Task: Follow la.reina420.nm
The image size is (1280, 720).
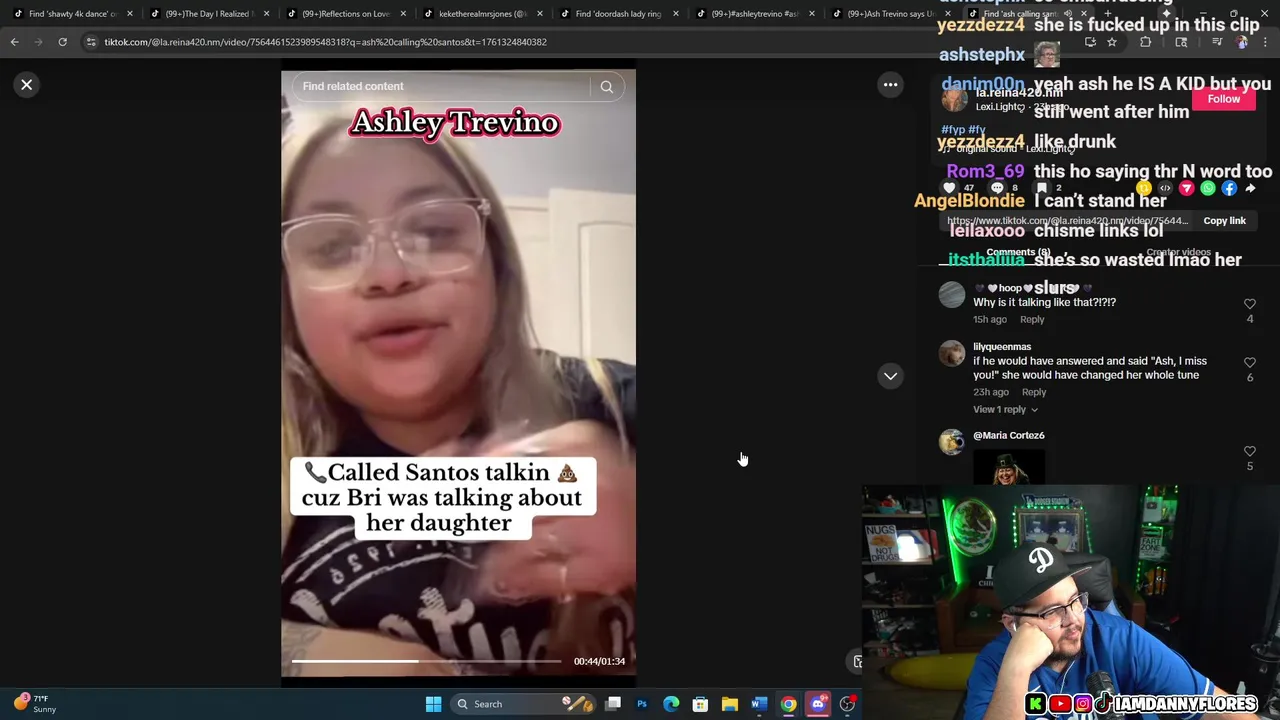Action: point(1223,99)
